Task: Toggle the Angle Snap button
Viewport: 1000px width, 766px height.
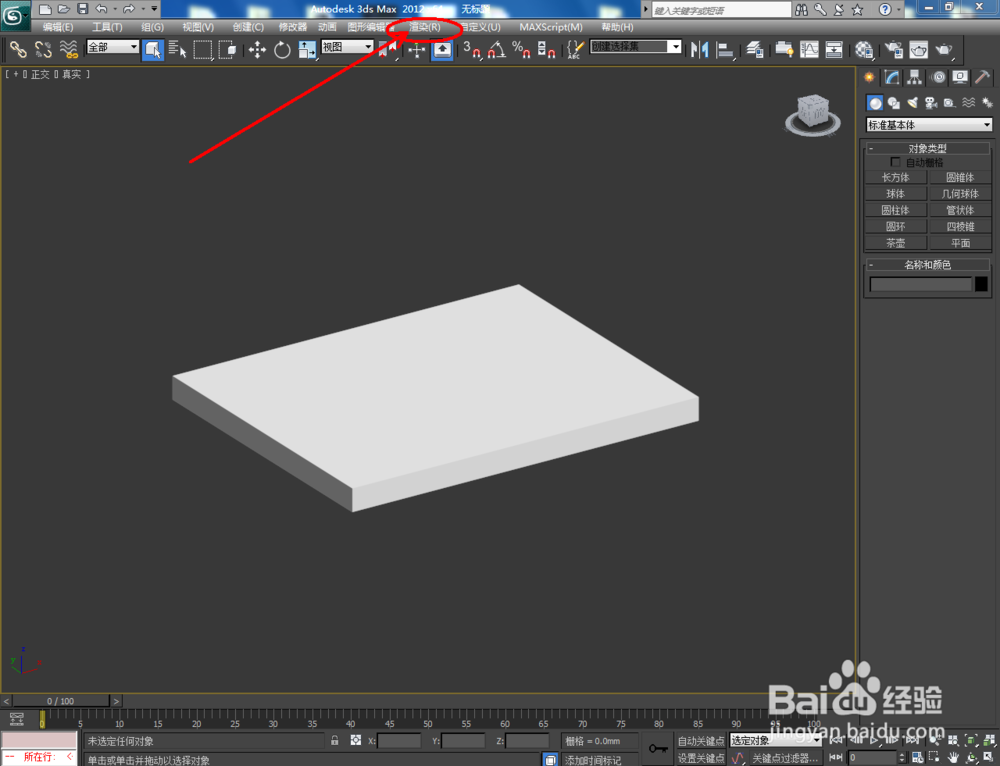Action: click(x=497, y=49)
